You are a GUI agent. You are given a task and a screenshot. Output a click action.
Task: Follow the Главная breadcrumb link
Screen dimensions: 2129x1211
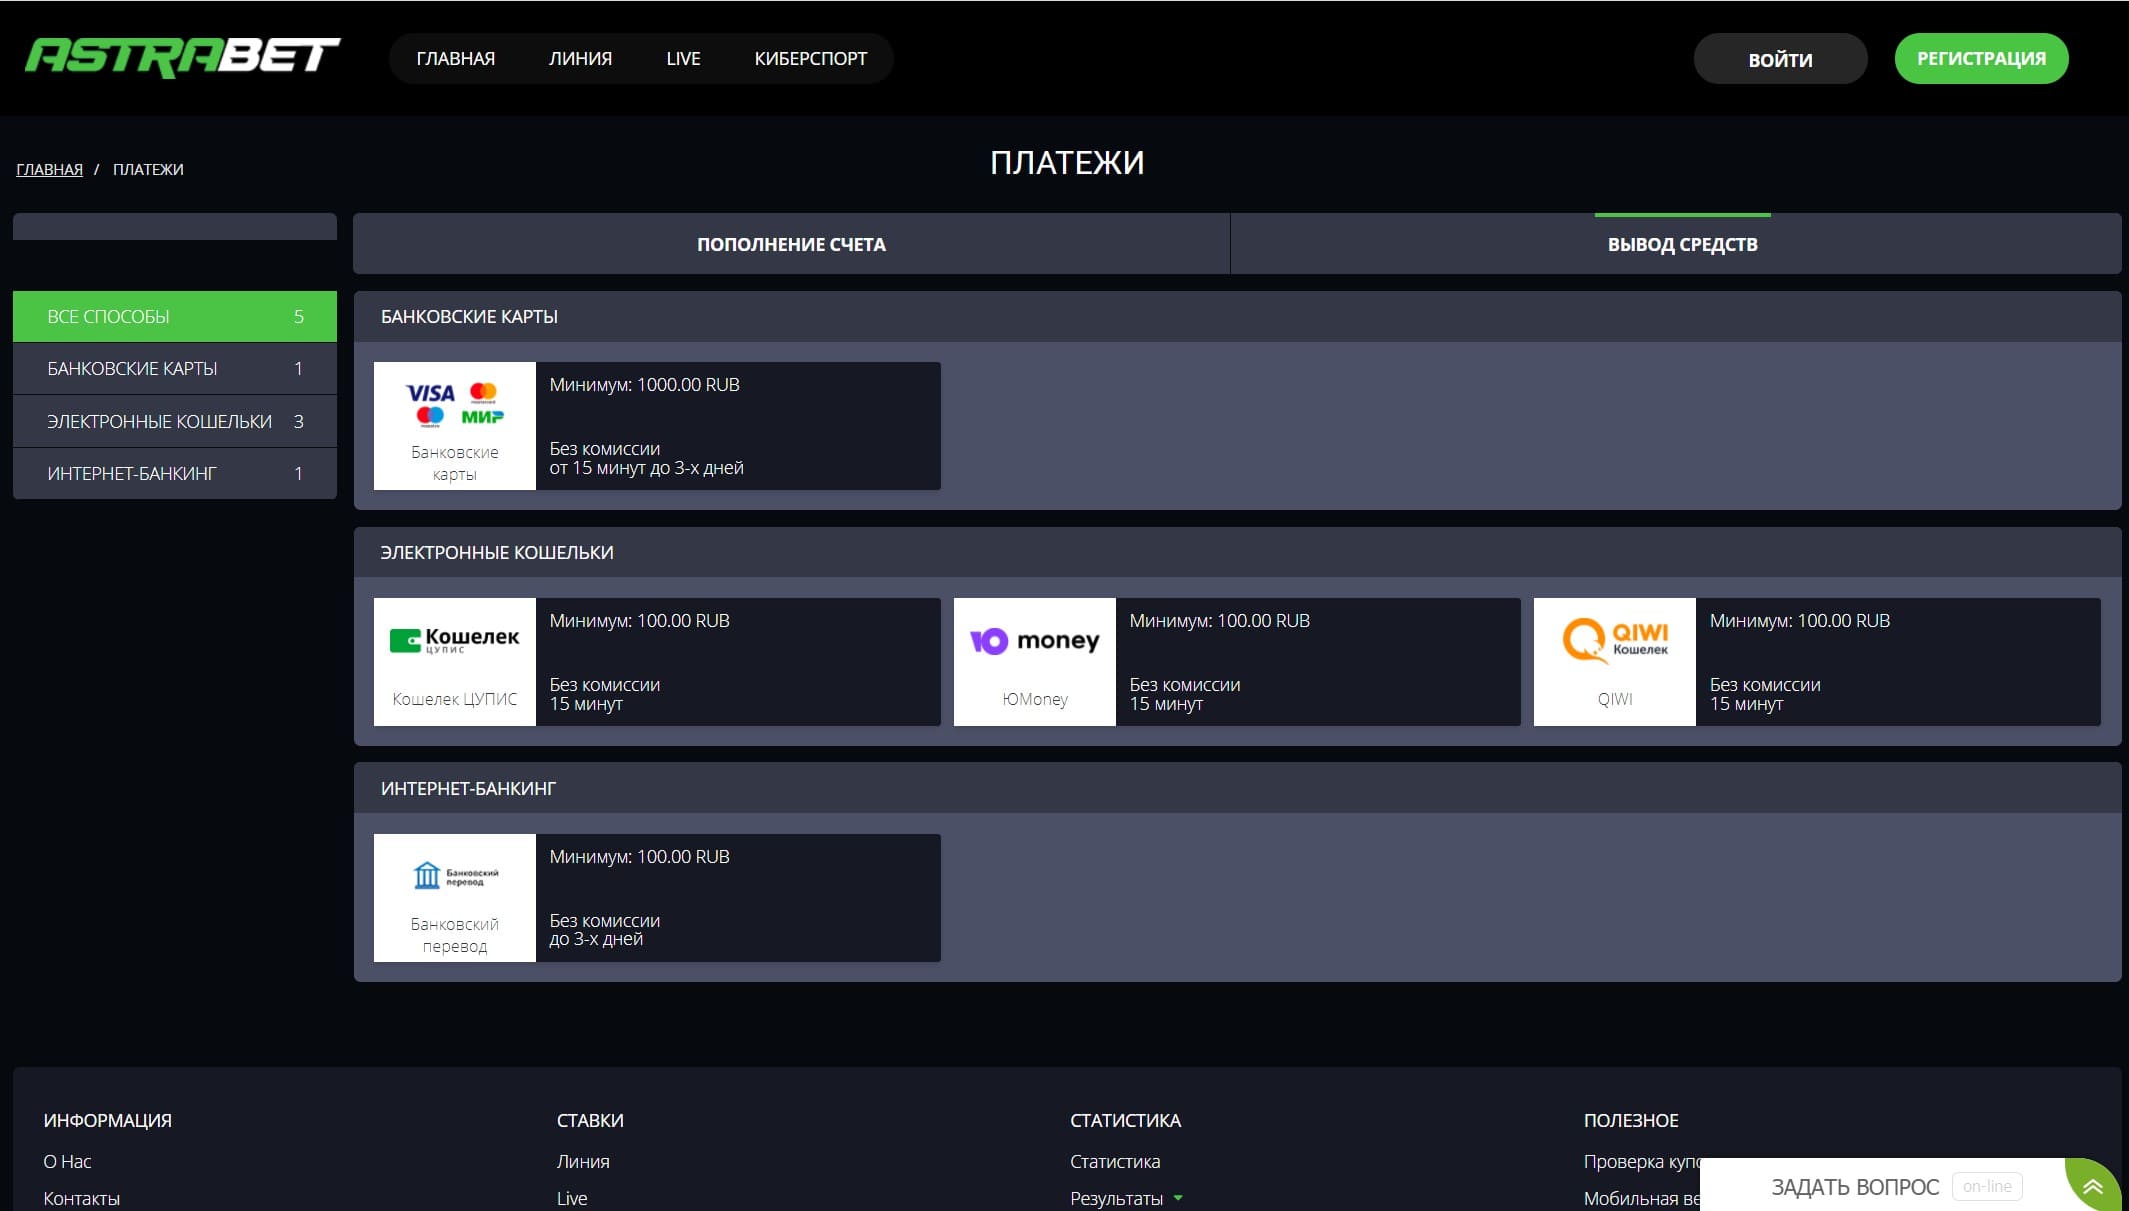click(x=49, y=169)
